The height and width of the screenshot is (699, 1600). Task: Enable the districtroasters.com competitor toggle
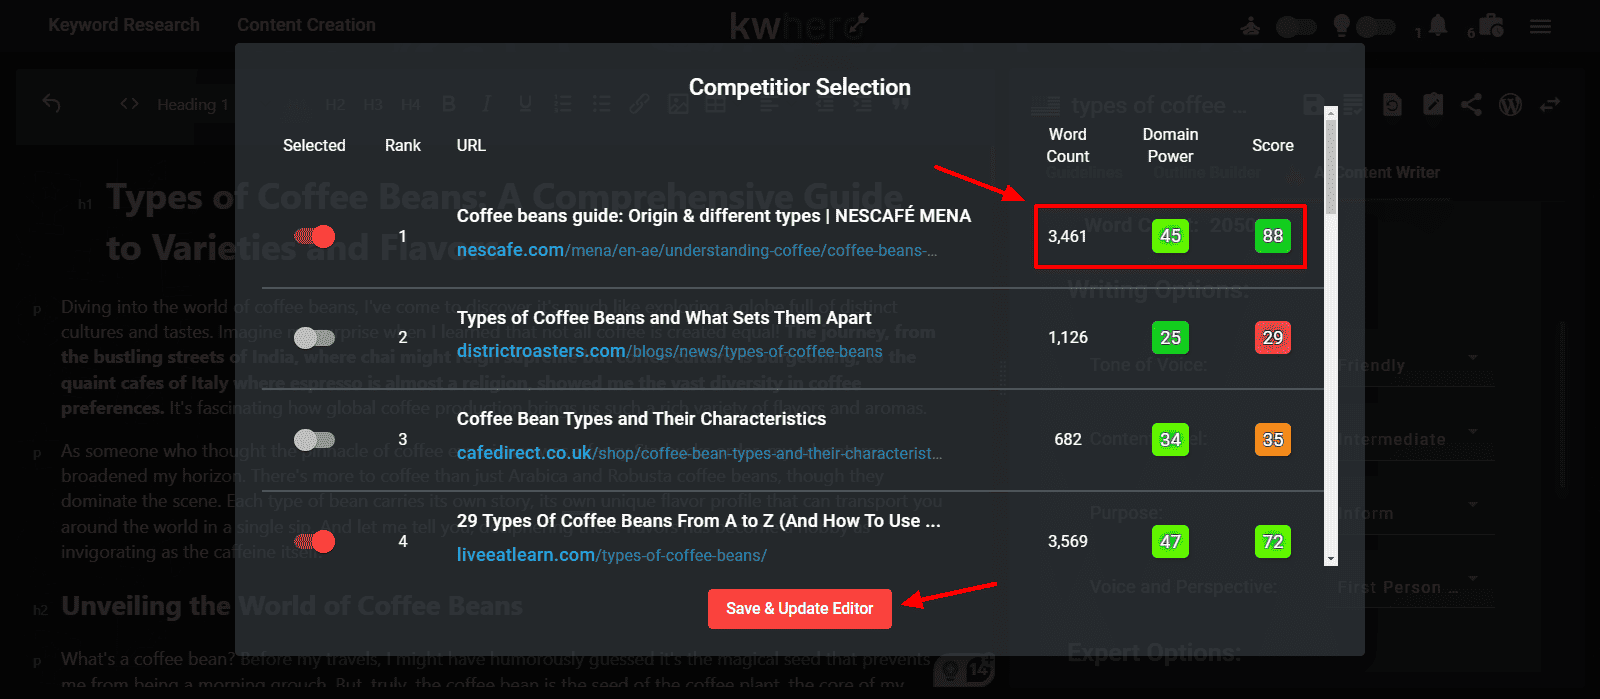[x=315, y=338]
